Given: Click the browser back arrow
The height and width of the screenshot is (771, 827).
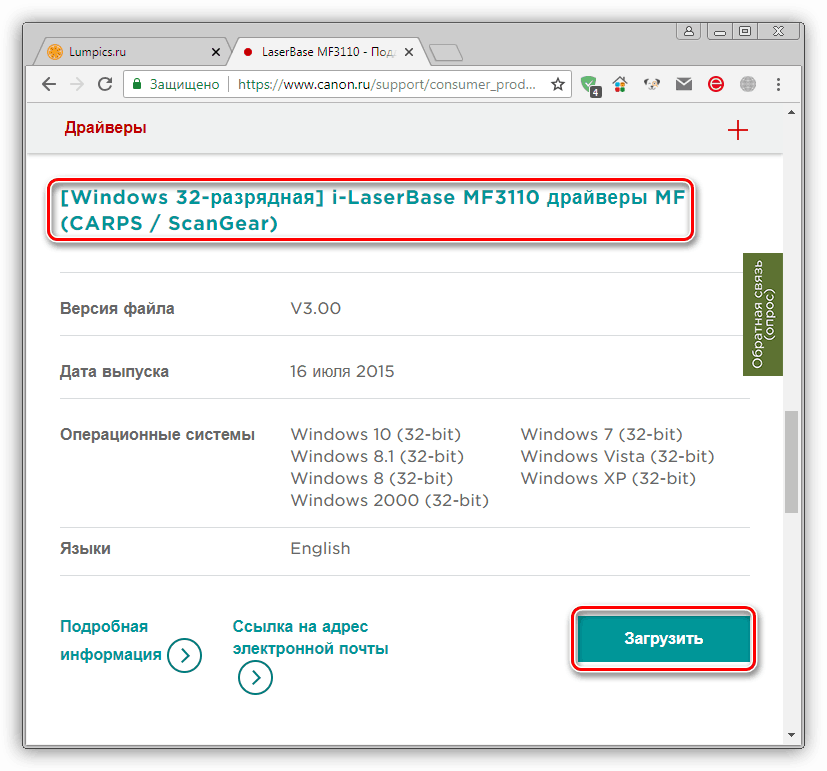Looking at the screenshot, I should coord(47,85).
